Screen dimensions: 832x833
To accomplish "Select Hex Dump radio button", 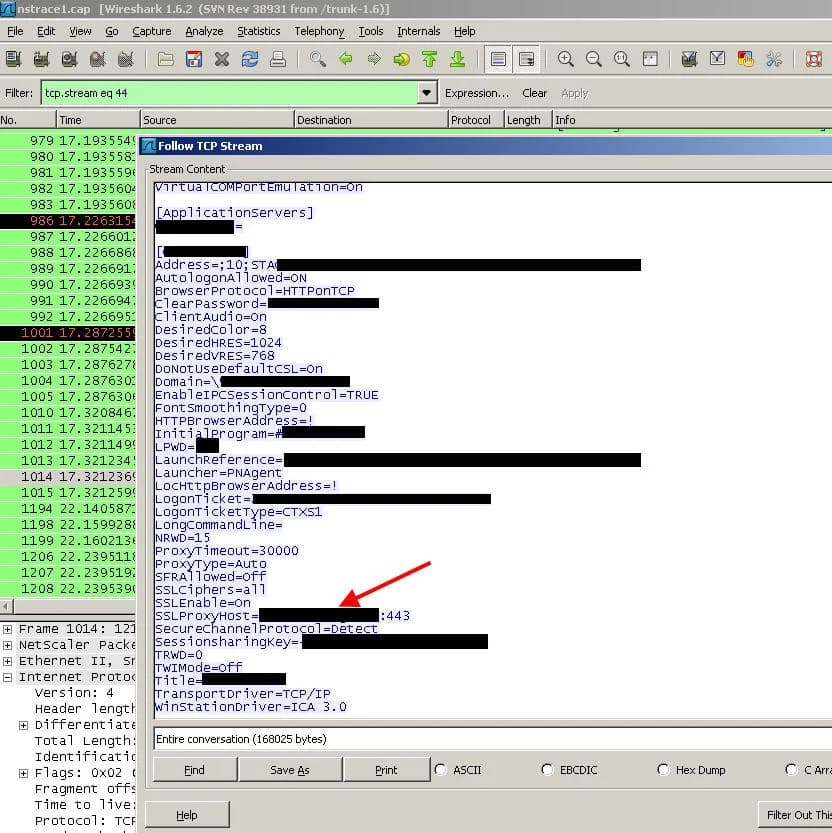I will pyautogui.click(x=663, y=769).
